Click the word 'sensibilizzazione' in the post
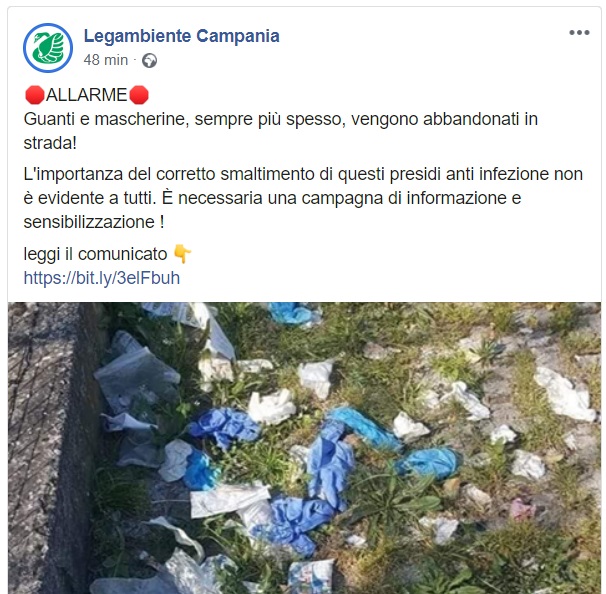 click(x=89, y=222)
